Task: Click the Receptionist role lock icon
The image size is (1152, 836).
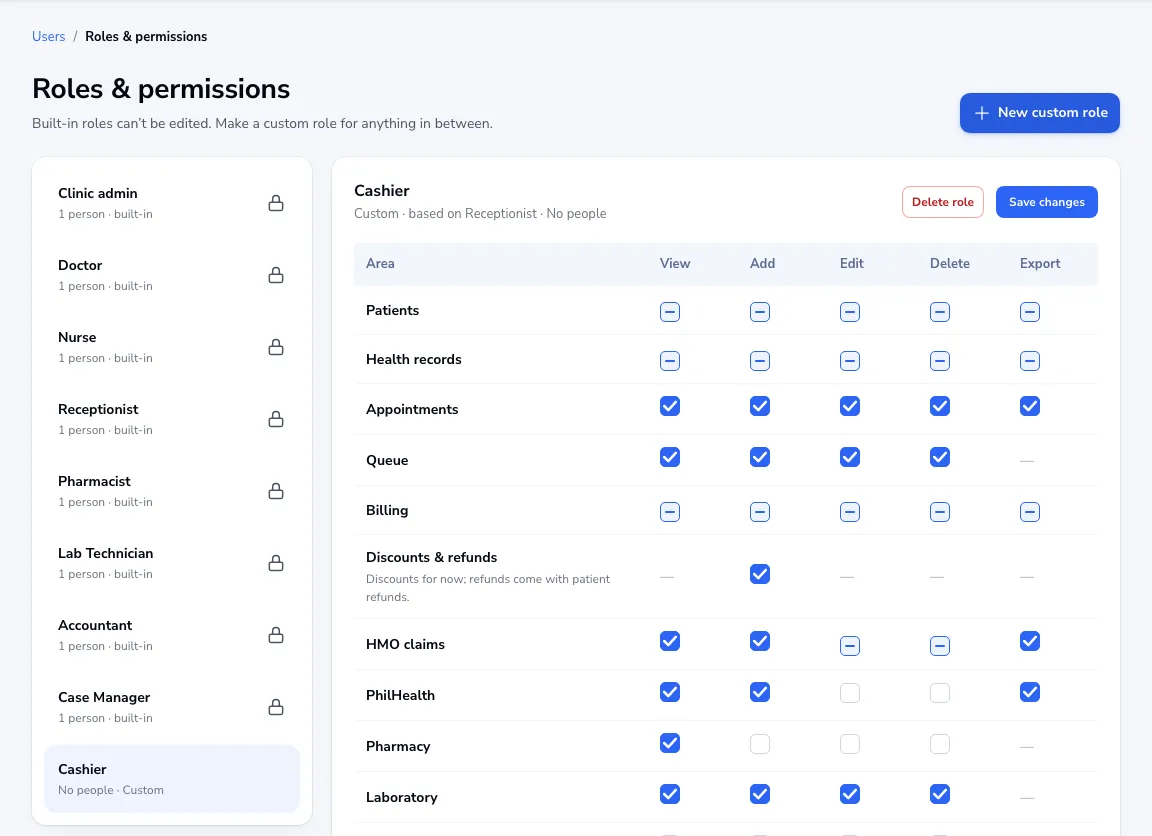Action: pos(276,419)
